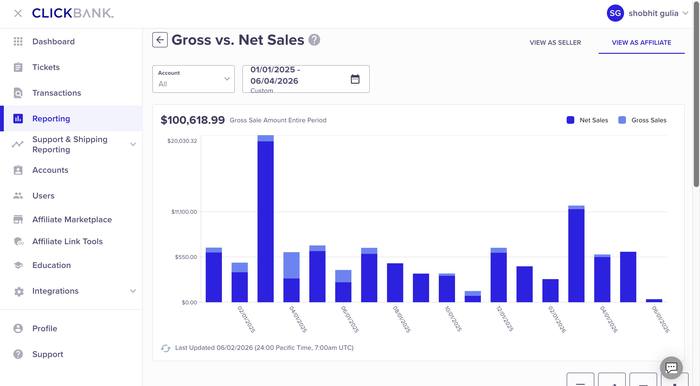The image size is (700, 386).
Task: Close the sidebar with the X icon
Action: tap(18, 13)
